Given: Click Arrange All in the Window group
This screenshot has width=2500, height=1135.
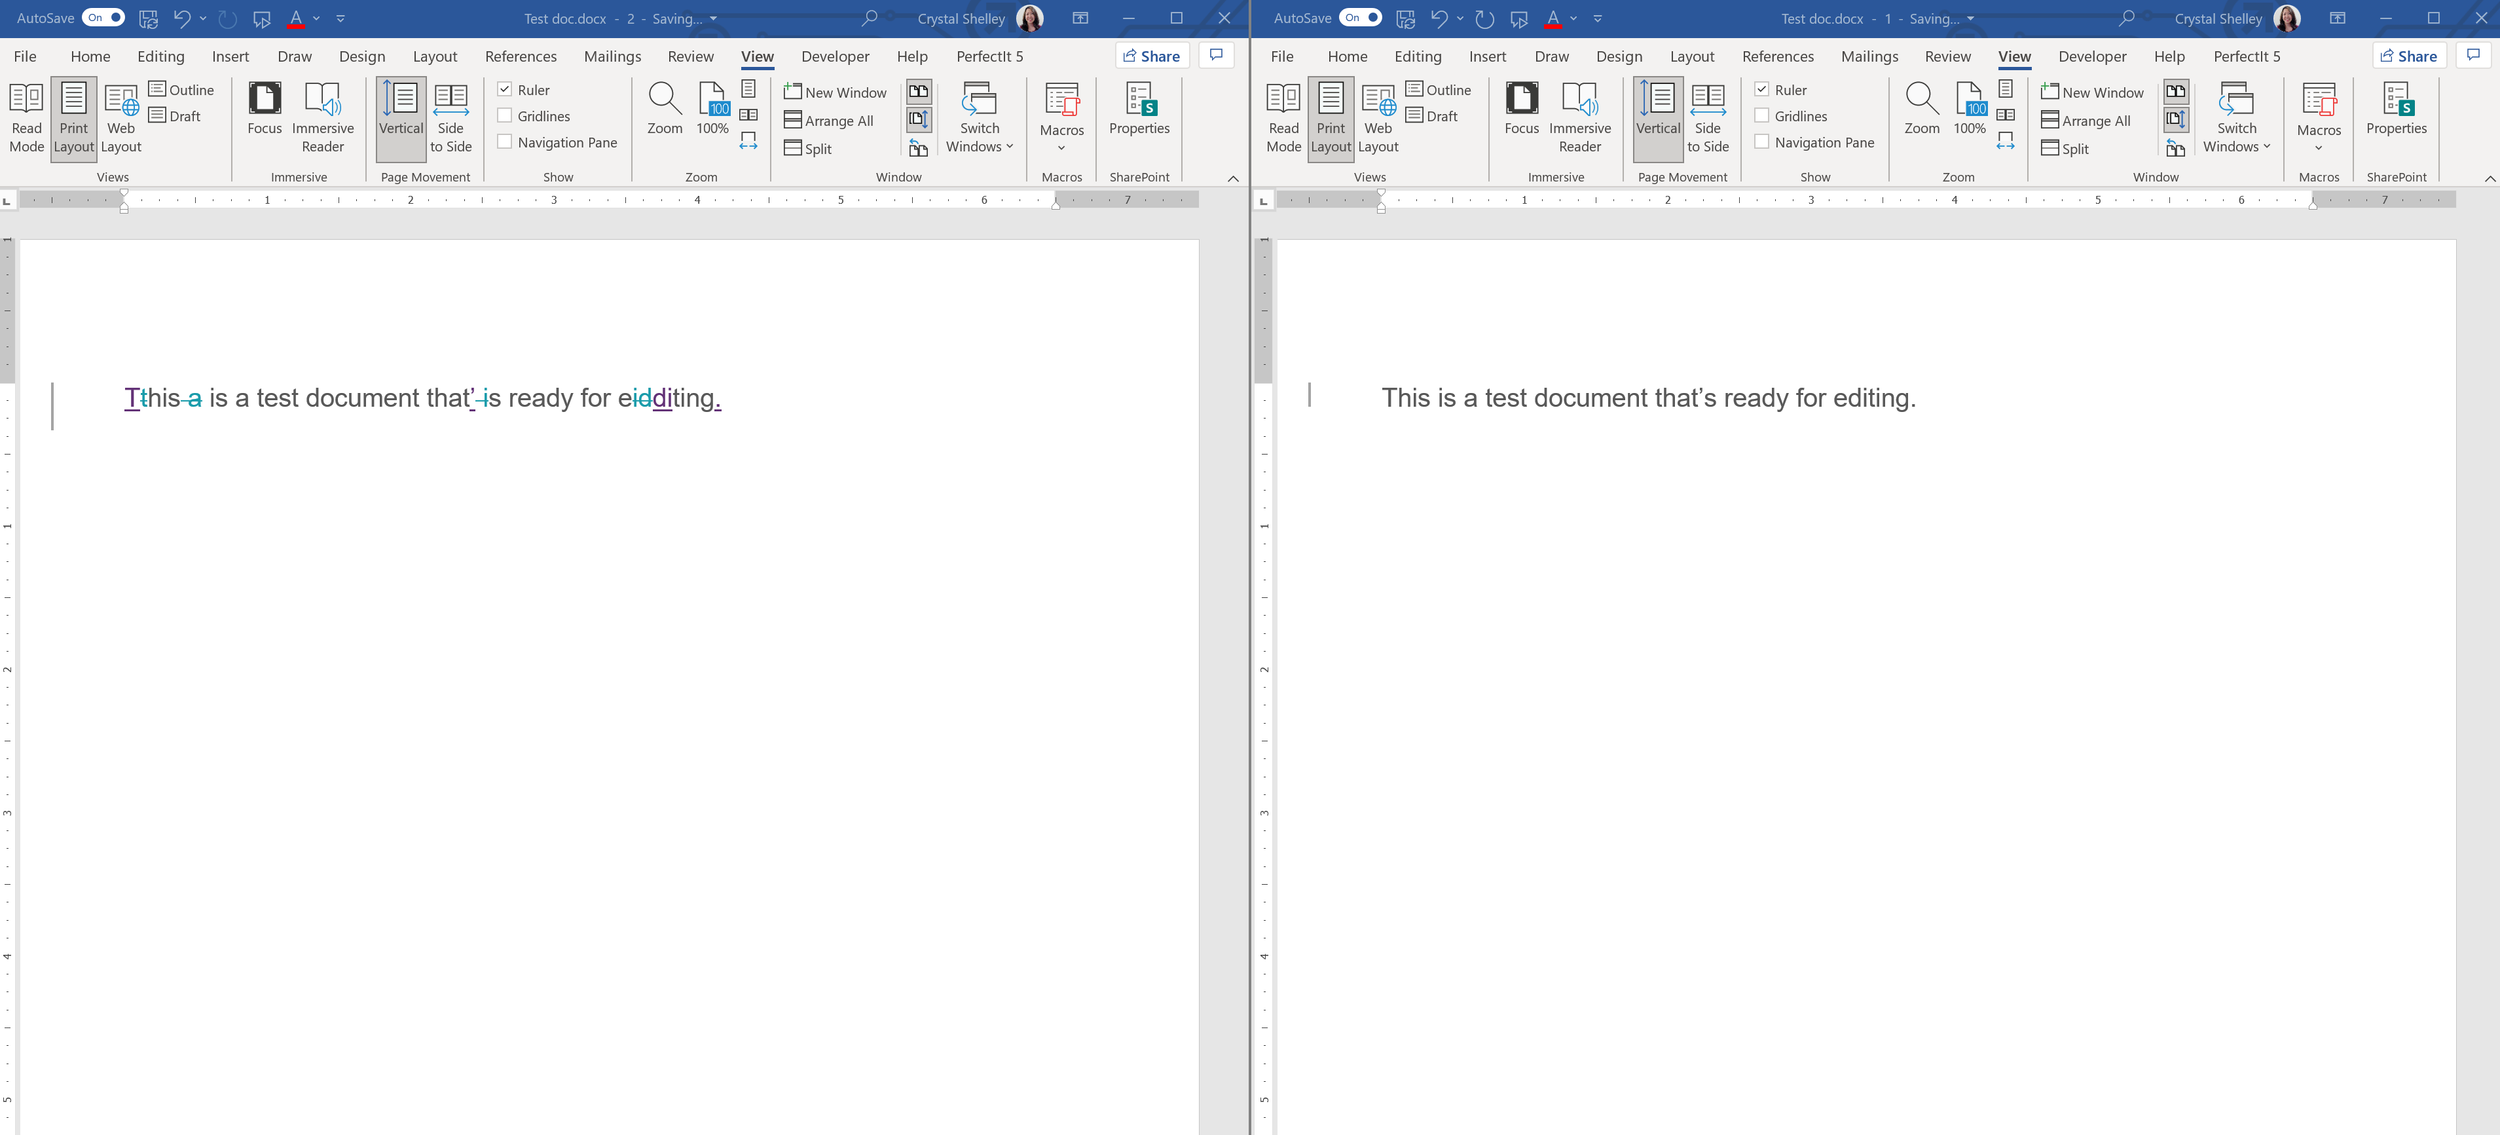Looking at the screenshot, I should [831, 120].
